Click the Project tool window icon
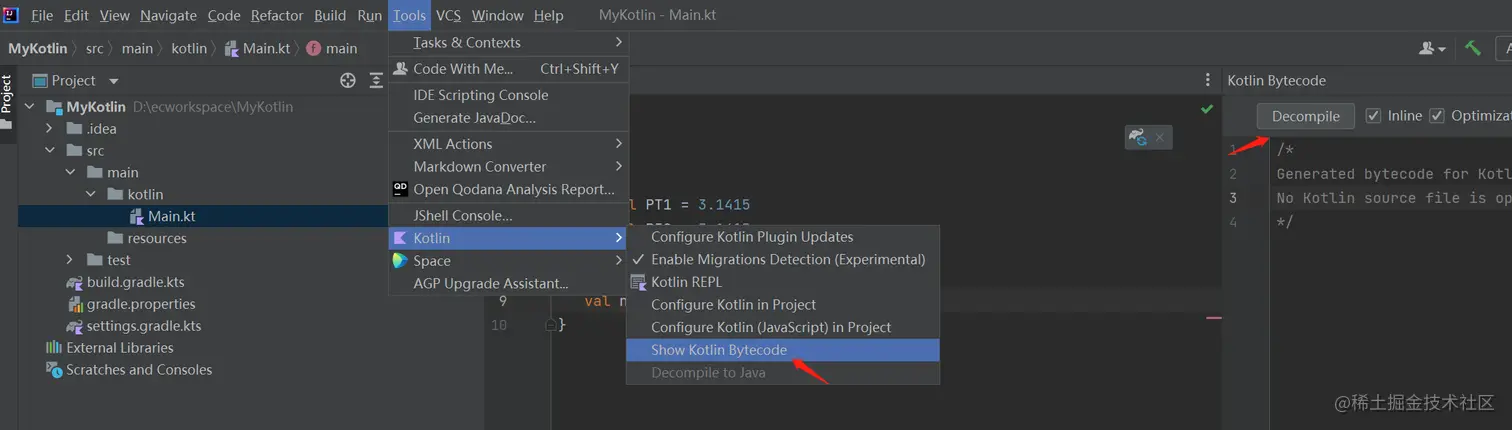The image size is (1512, 430). 41,81
